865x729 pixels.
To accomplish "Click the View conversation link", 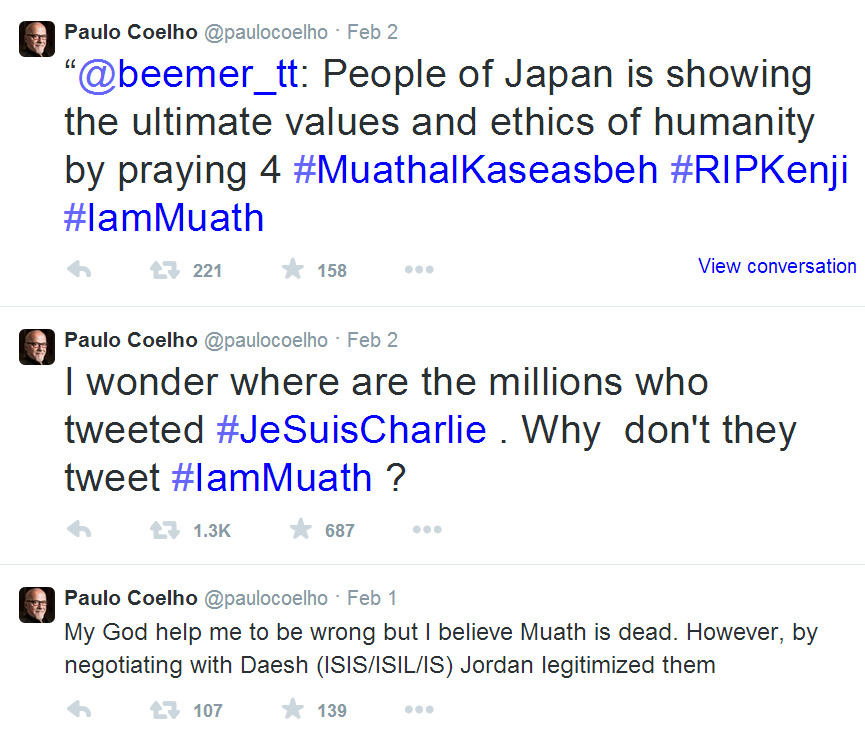I will (x=777, y=266).
